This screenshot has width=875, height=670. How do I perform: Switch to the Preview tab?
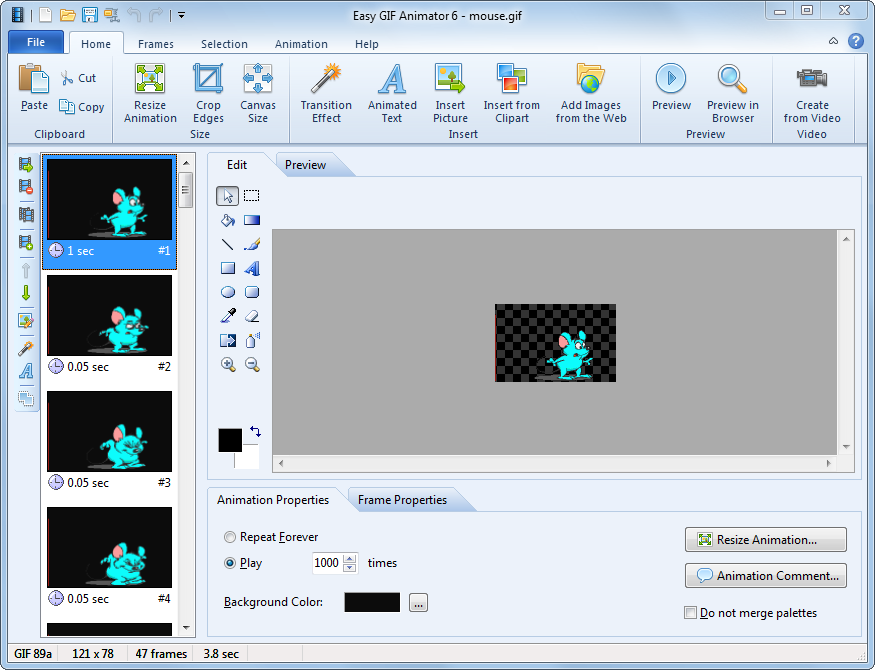[x=305, y=164]
